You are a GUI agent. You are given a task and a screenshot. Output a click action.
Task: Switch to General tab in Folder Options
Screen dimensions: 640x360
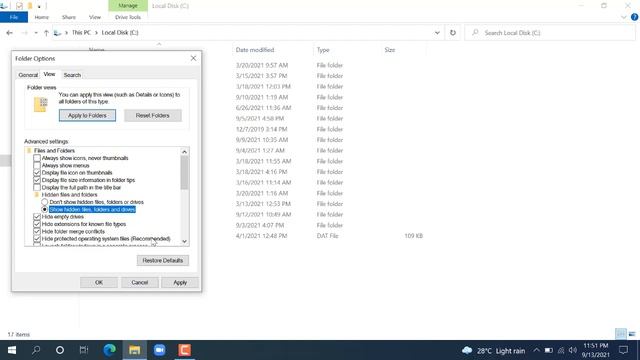pos(28,75)
